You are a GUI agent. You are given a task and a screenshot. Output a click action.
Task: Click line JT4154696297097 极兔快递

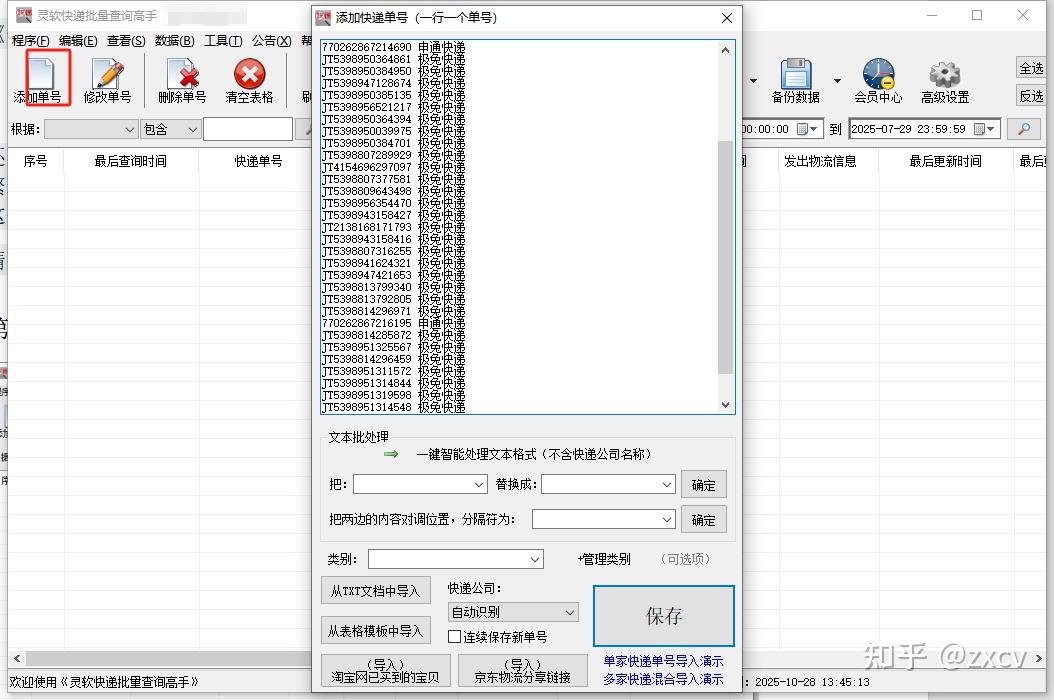pyautogui.click(x=393, y=167)
